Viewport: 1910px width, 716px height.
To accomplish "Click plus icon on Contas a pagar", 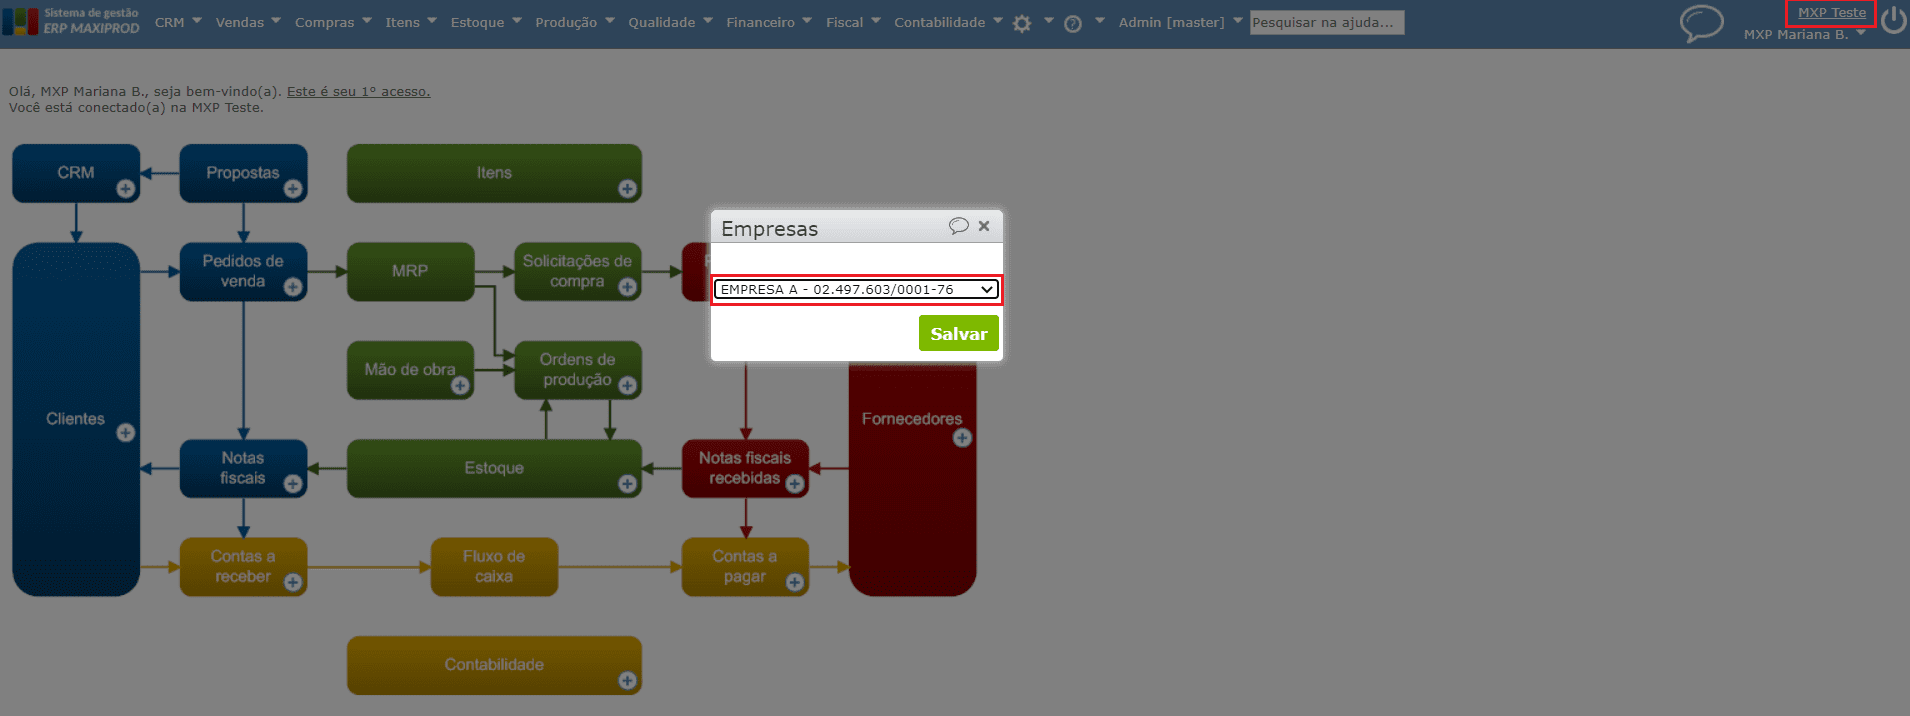I will click(795, 582).
